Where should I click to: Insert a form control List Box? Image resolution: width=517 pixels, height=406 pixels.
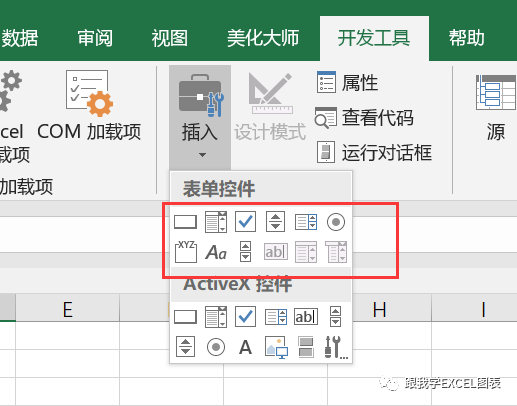pos(306,222)
